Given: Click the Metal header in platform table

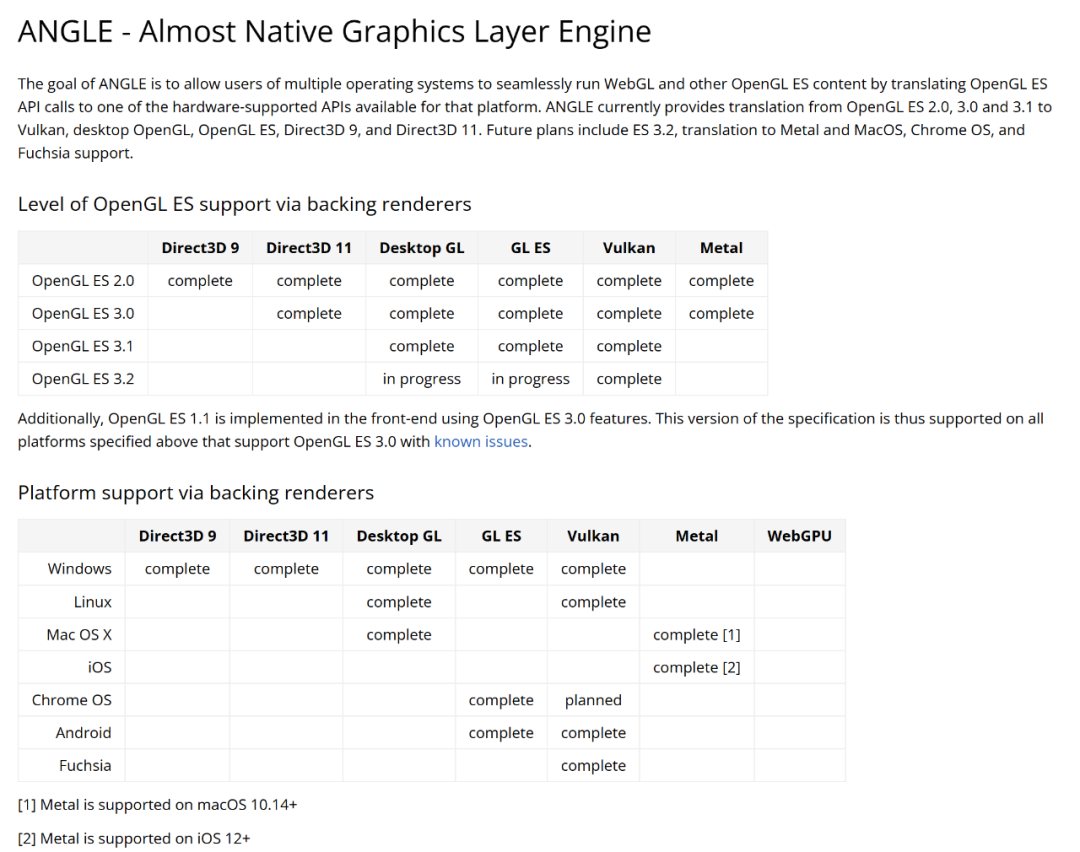Looking at the screenshot, I should pyautogui.click(x=696, y=536).
